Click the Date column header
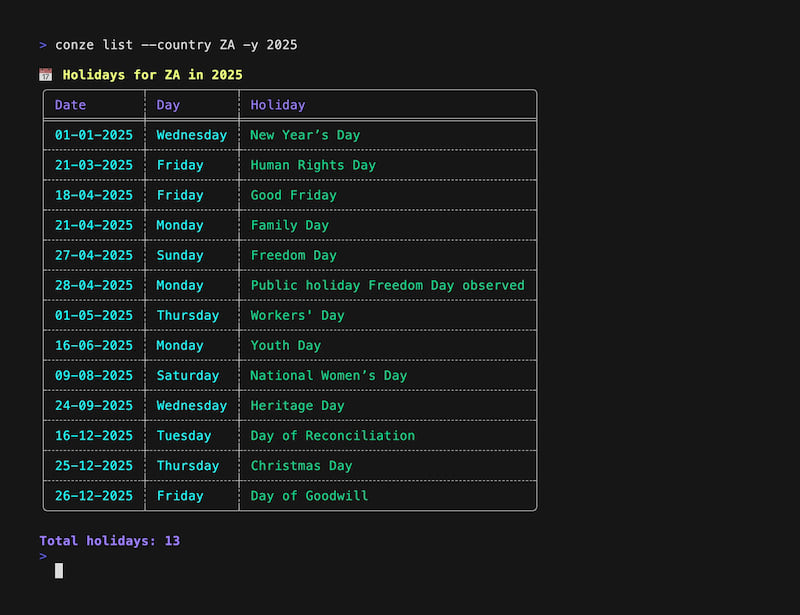Screen dimensions: 800x615 pos(70,105)
